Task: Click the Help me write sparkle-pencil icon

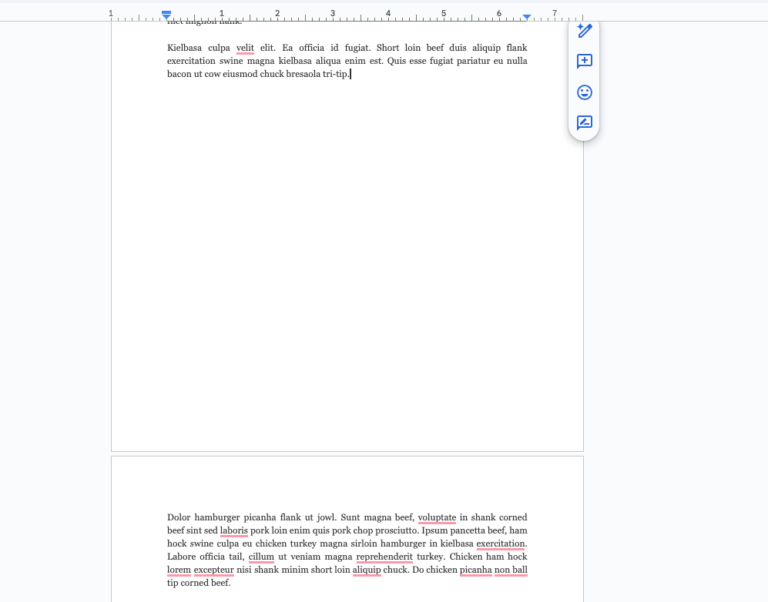Action: tap(584, 31)
